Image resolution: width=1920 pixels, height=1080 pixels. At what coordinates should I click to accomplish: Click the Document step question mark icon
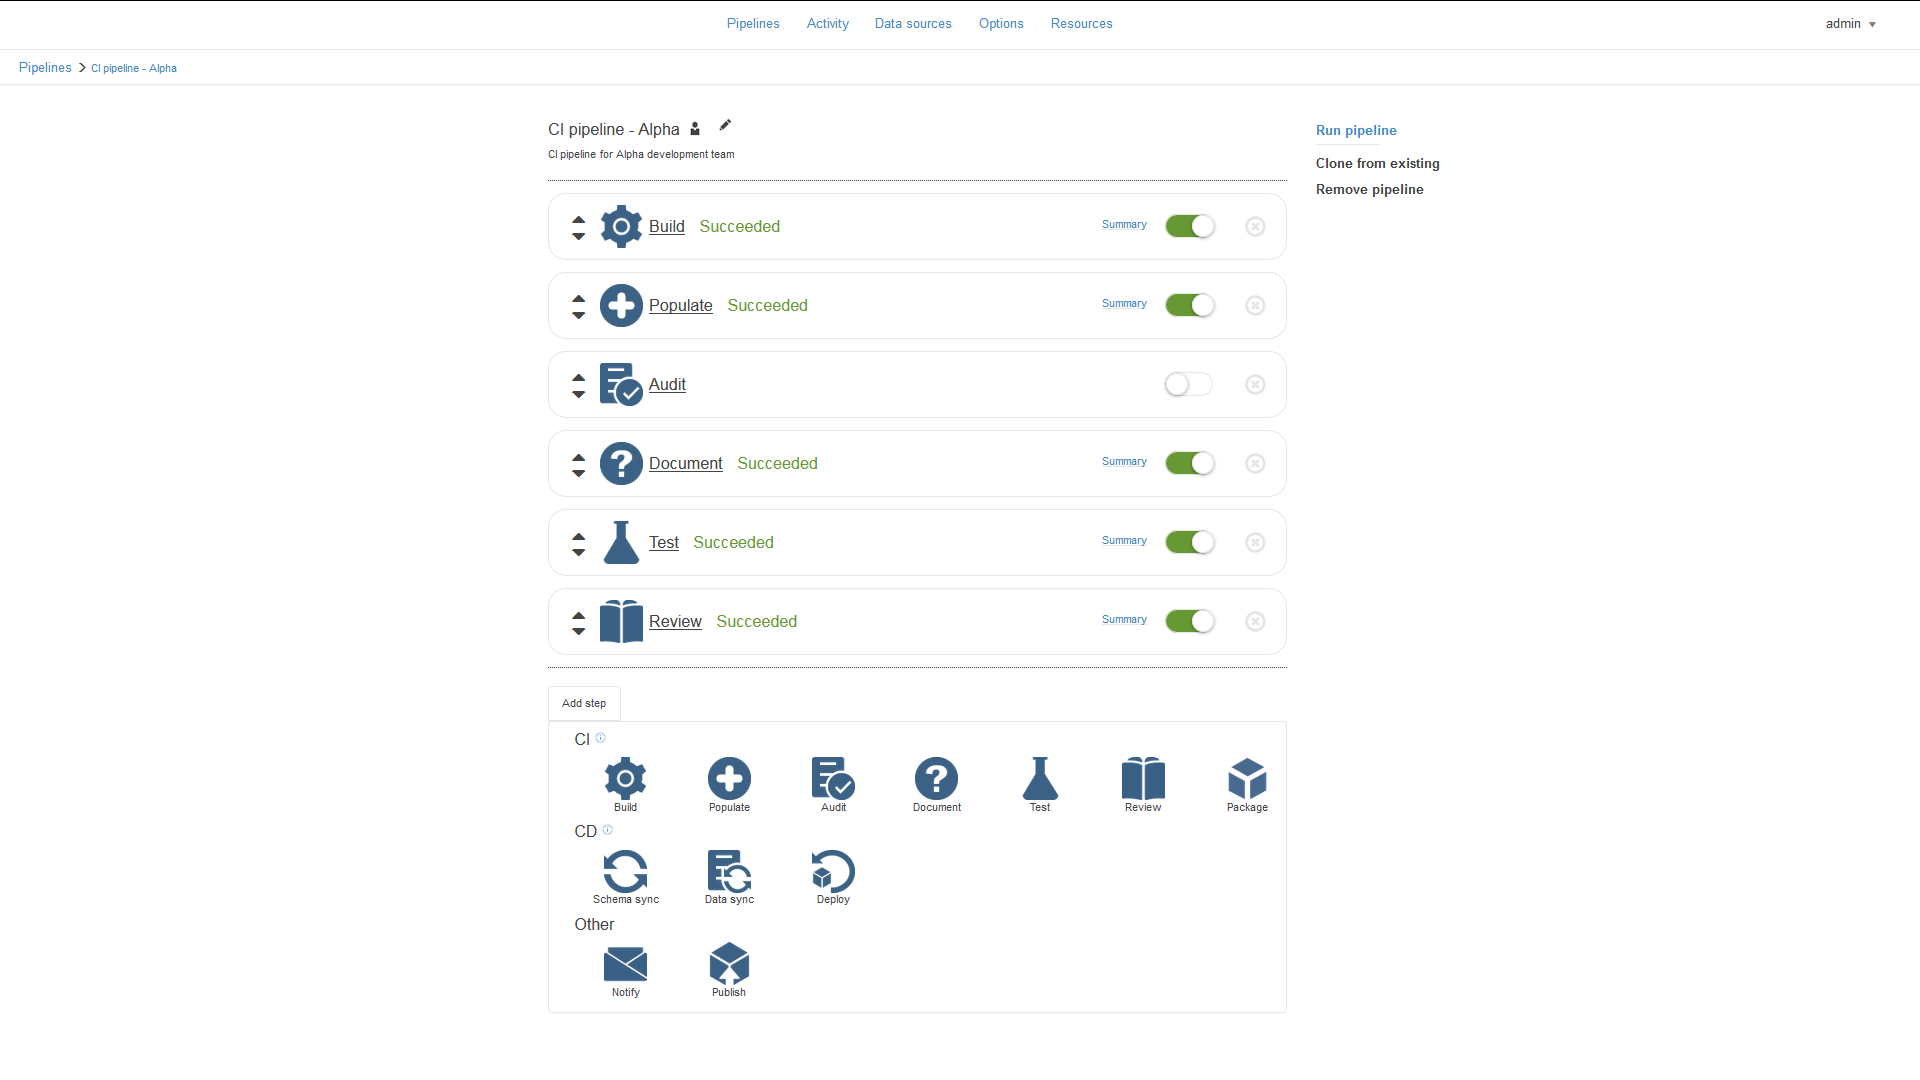click(x=621, y=463)
